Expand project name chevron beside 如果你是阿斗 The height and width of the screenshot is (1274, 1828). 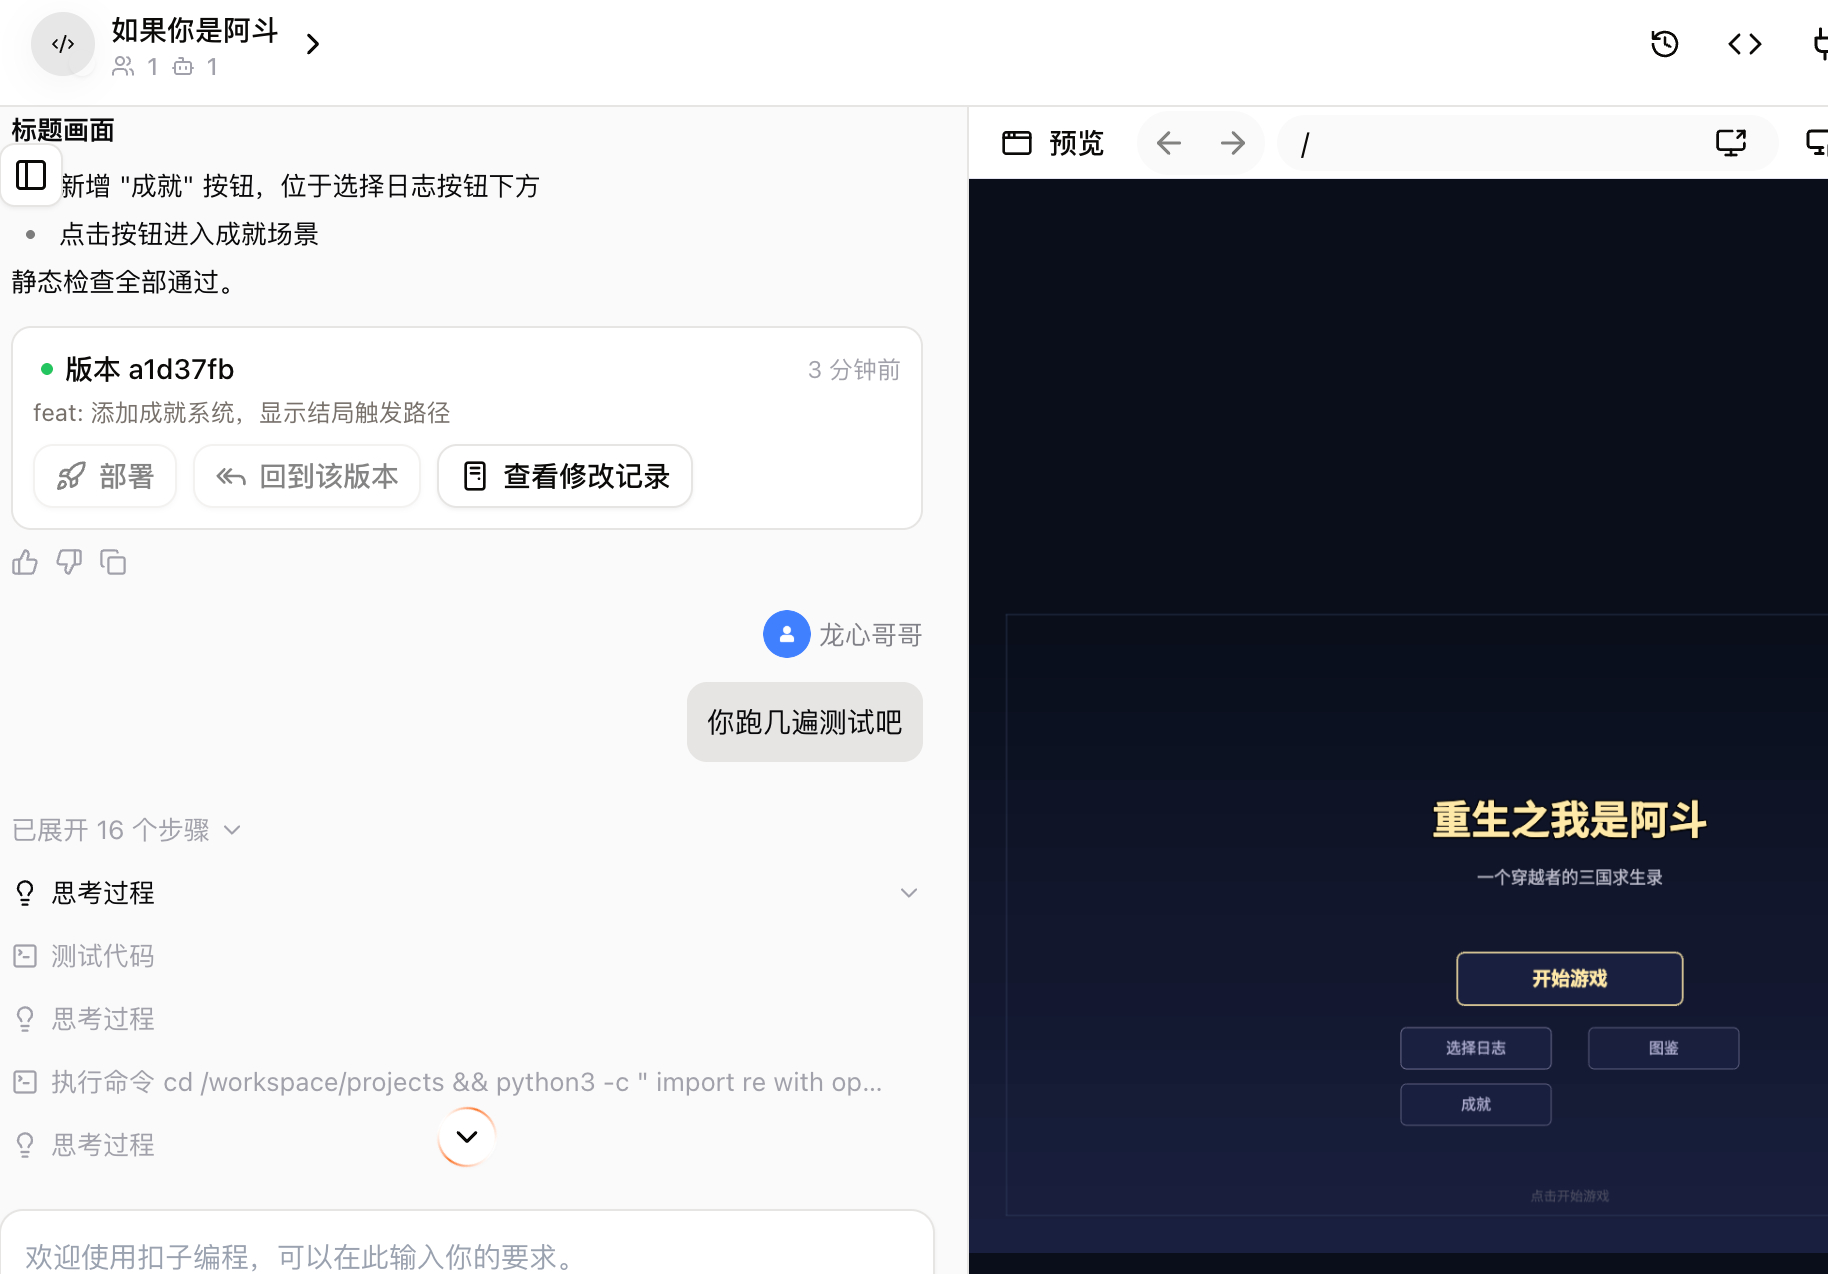313,44
